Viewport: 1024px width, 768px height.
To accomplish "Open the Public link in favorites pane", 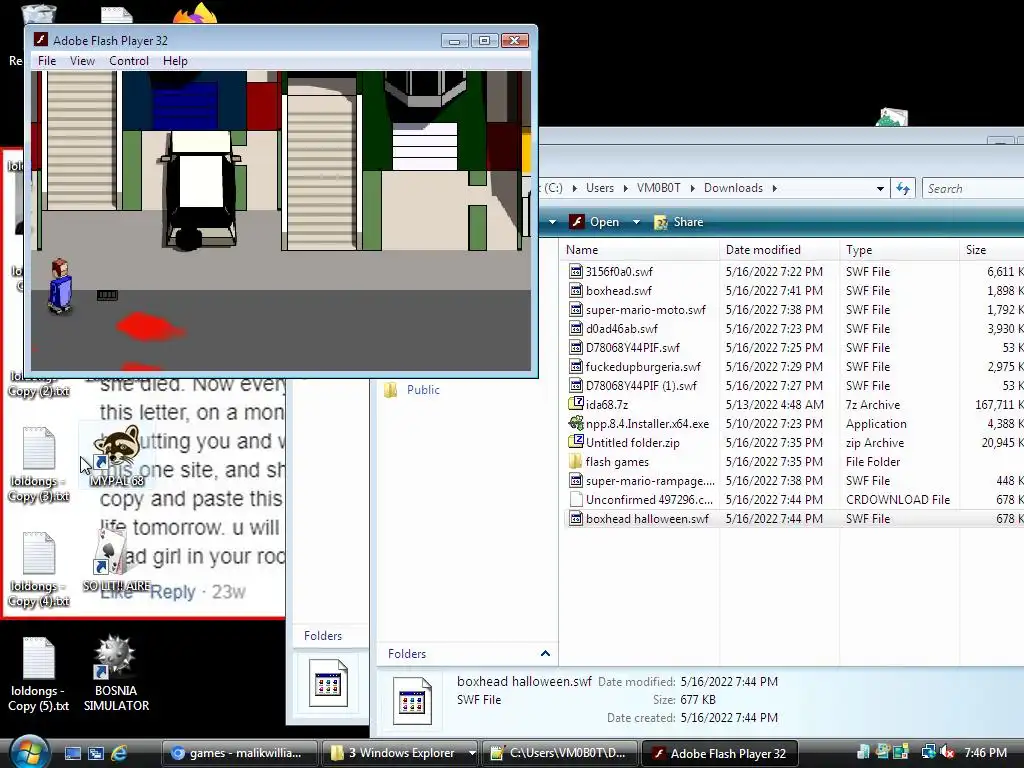I will tap(423, 390).
